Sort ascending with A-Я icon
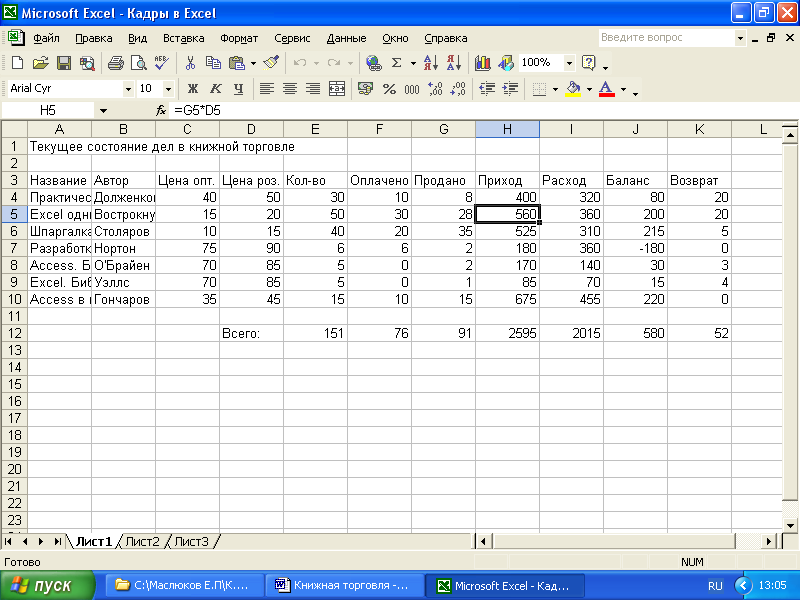Screen dimensions: 800x600 point(431,63)
